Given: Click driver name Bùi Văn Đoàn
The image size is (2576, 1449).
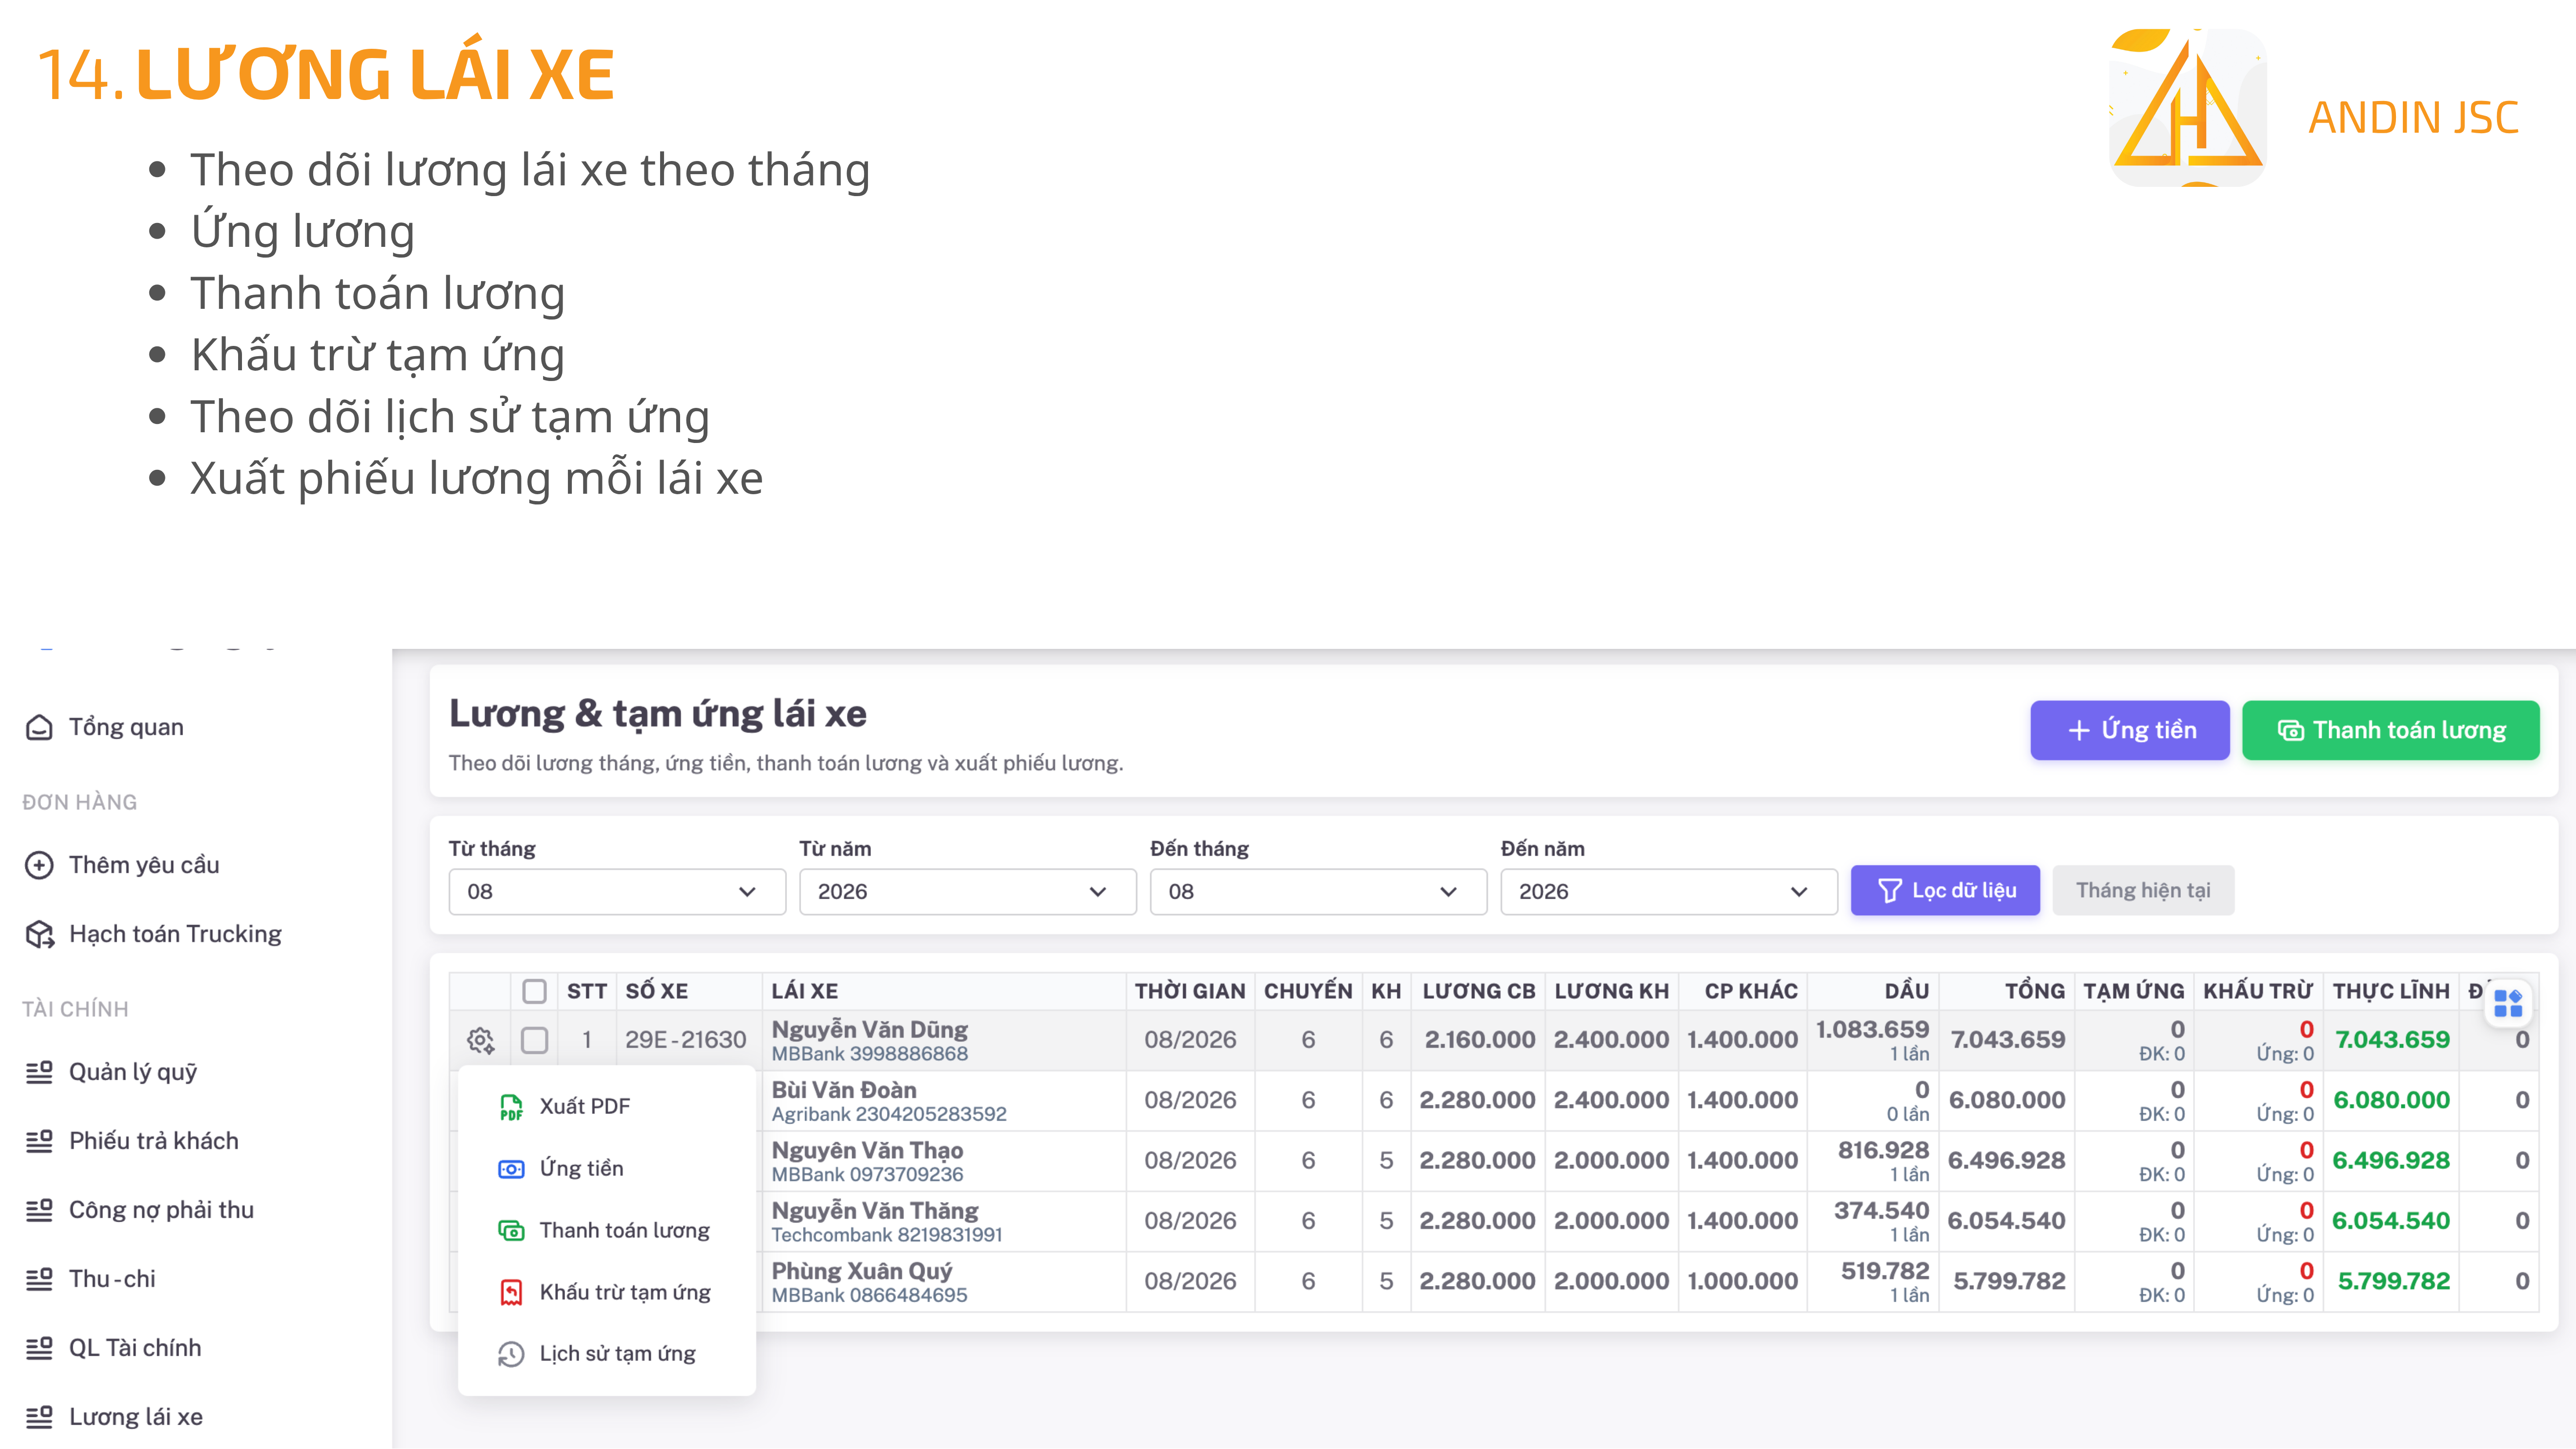Looking at the screenshot, I should pyautogui.click(x=844, y=1090).
